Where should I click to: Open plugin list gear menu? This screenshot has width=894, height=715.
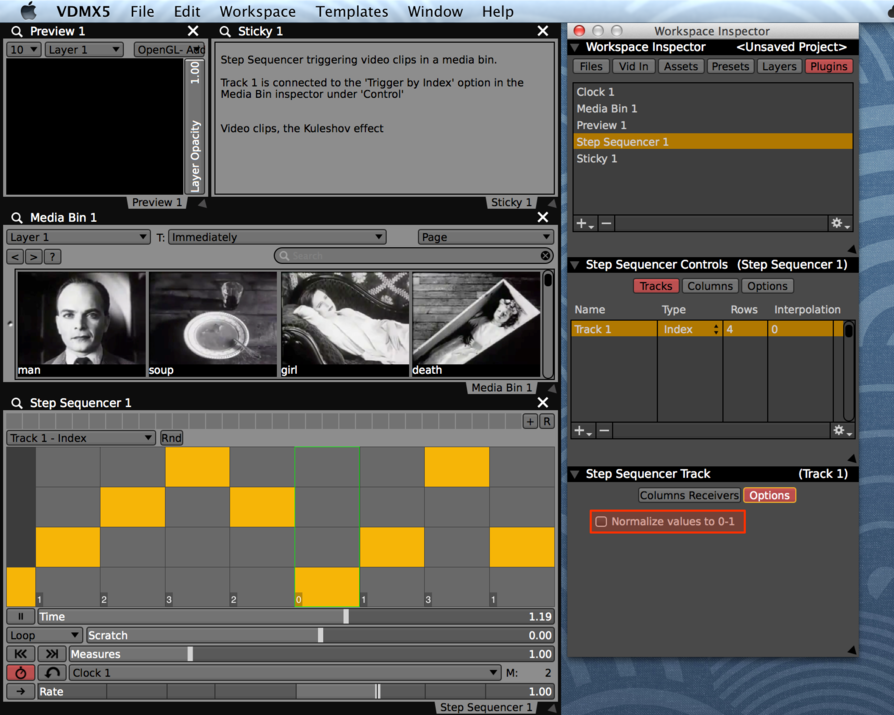tap(840, 224)
